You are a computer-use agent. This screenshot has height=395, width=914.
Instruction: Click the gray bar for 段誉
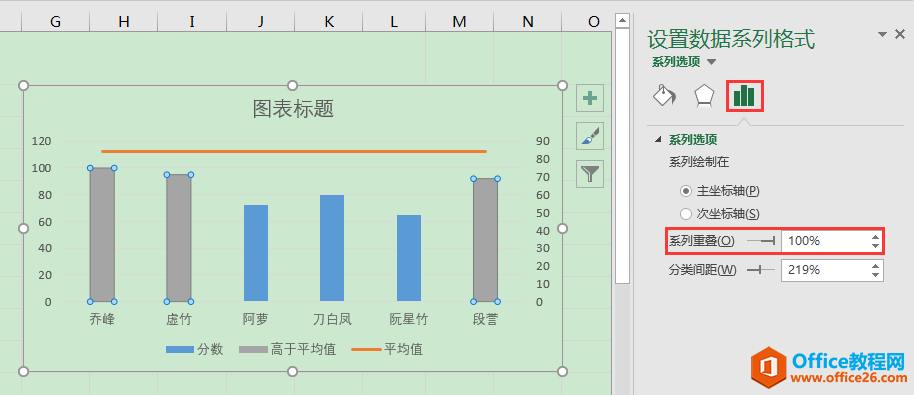(x=485, y=240)
